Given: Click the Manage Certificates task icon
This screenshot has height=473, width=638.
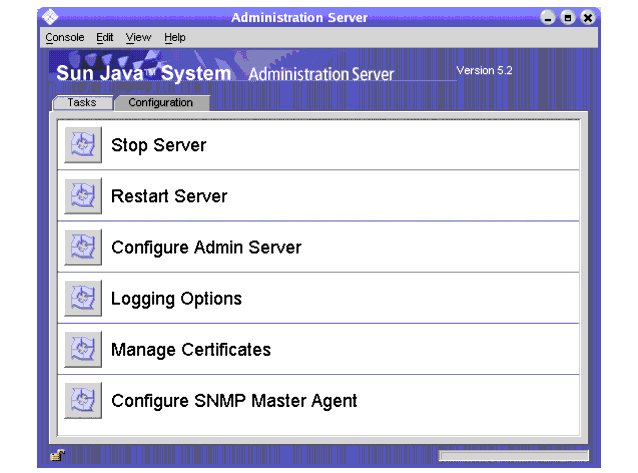Looking at the screenshot, I should (x=83, y=349).
